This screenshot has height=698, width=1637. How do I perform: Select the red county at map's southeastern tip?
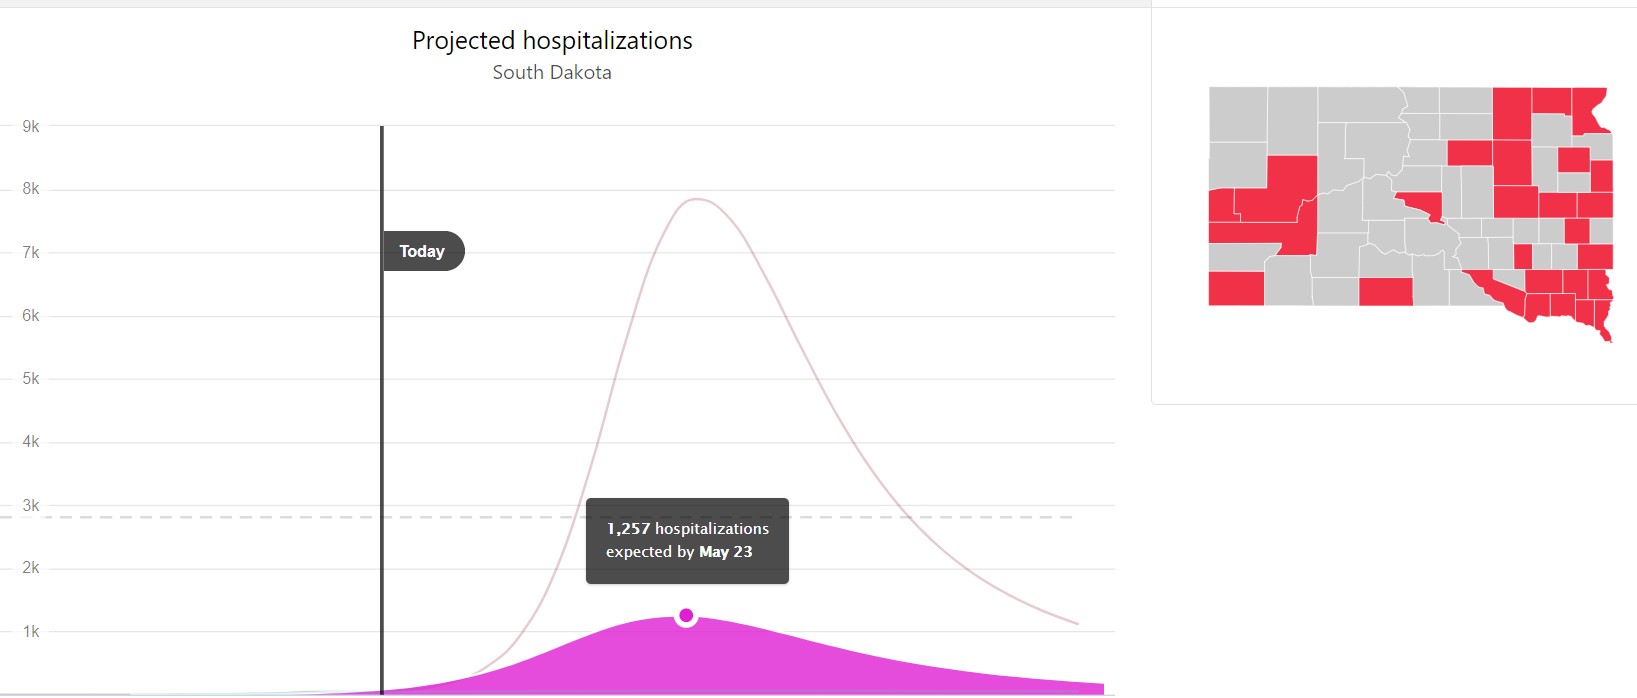click(1604, 322)
